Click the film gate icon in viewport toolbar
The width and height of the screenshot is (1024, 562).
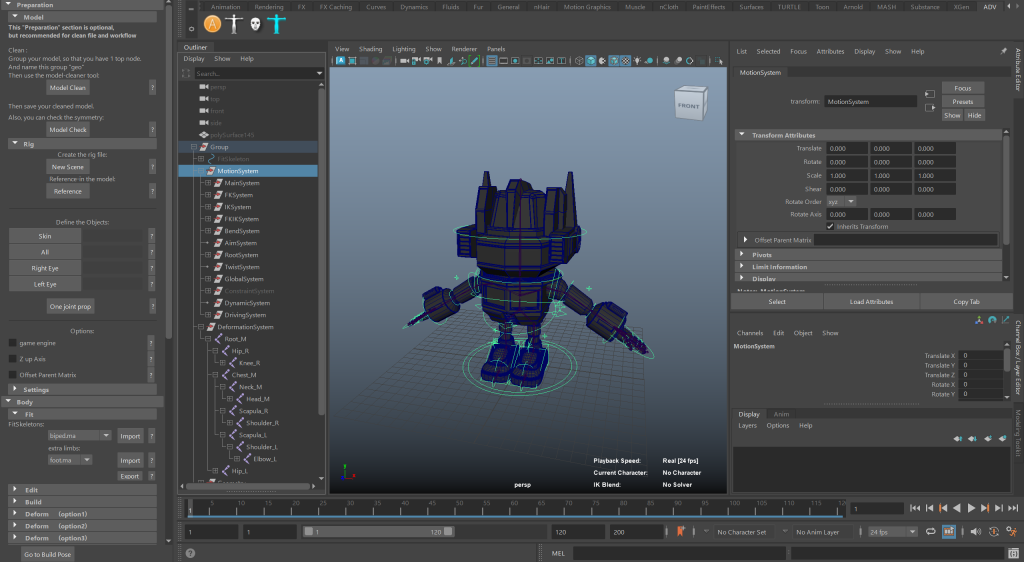tap(503, 61)
